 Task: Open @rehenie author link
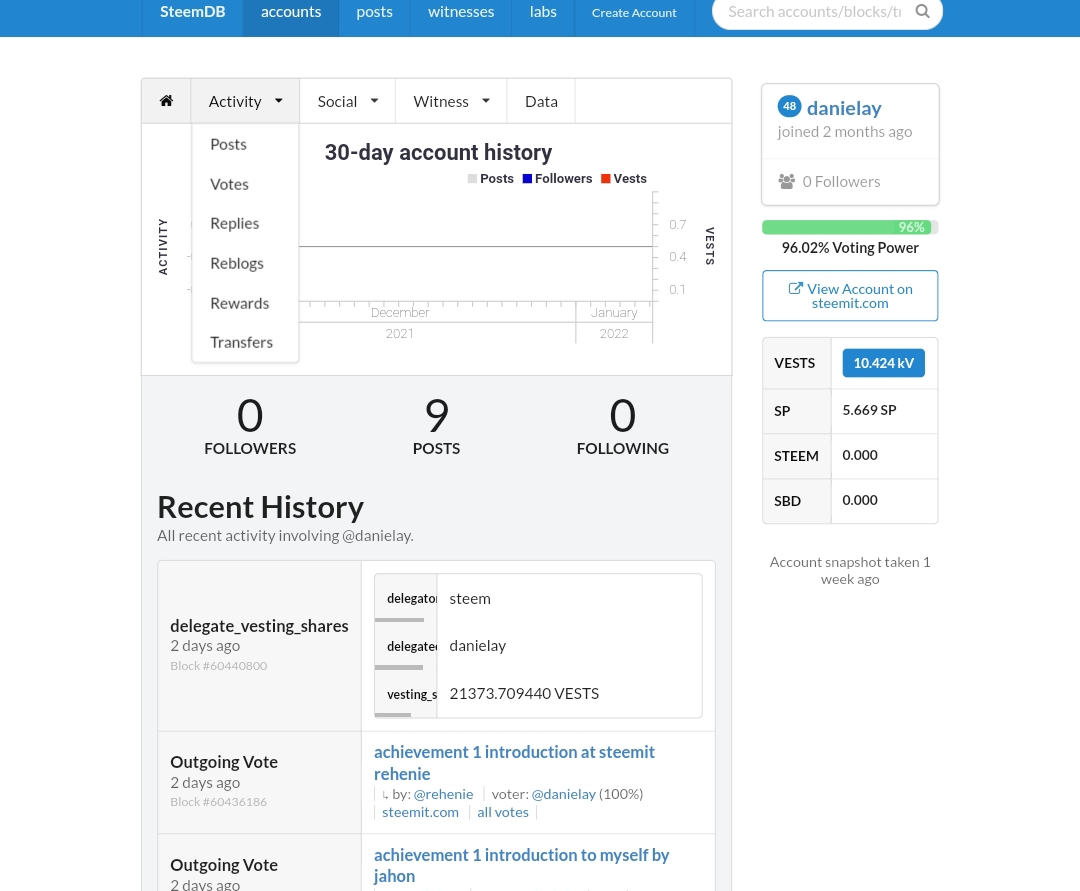(444, 794)
